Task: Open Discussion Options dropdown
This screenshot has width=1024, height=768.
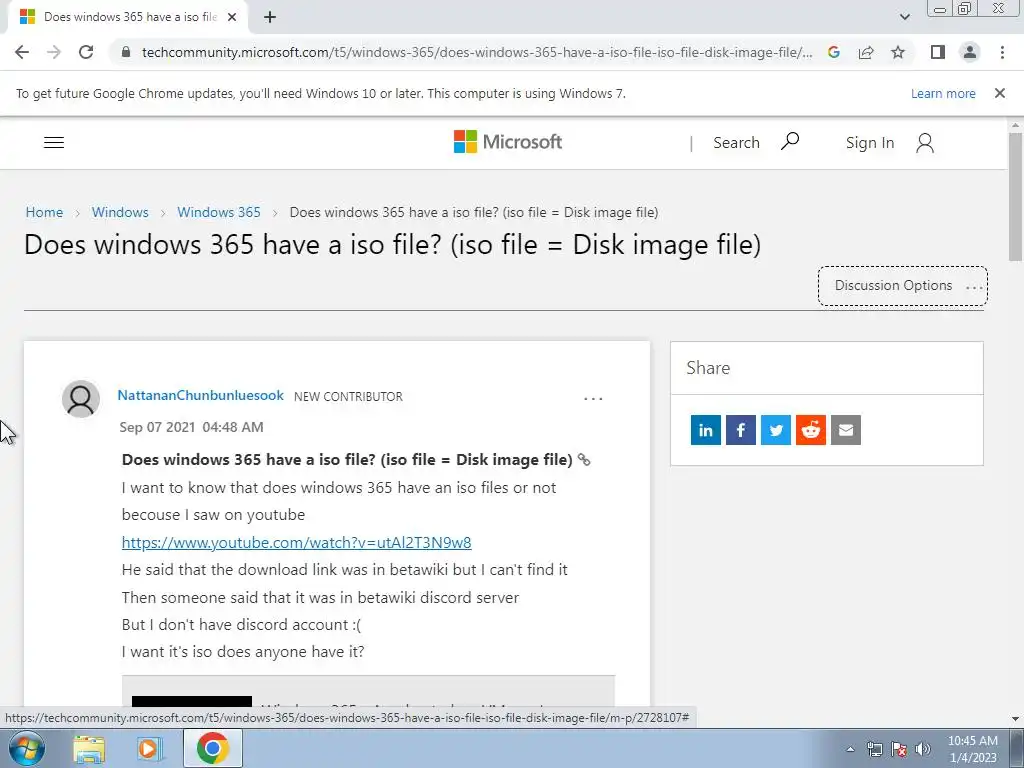Action: pyautogui.click(x=903, y=285)
